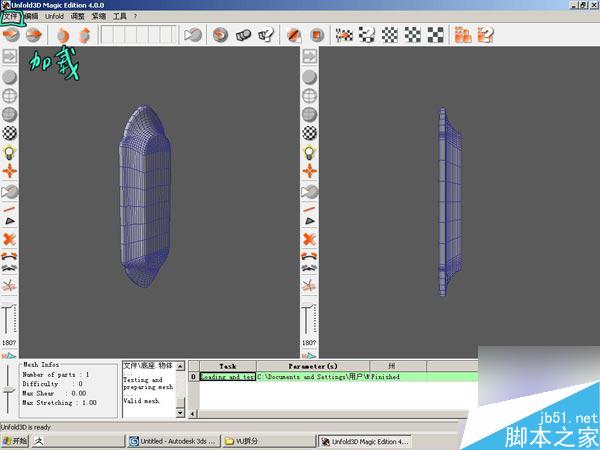This screenshot has height=450, width=600.
Task: Switch to Untitled - Autodesk 3ds taskbar window
Action: 173,441
